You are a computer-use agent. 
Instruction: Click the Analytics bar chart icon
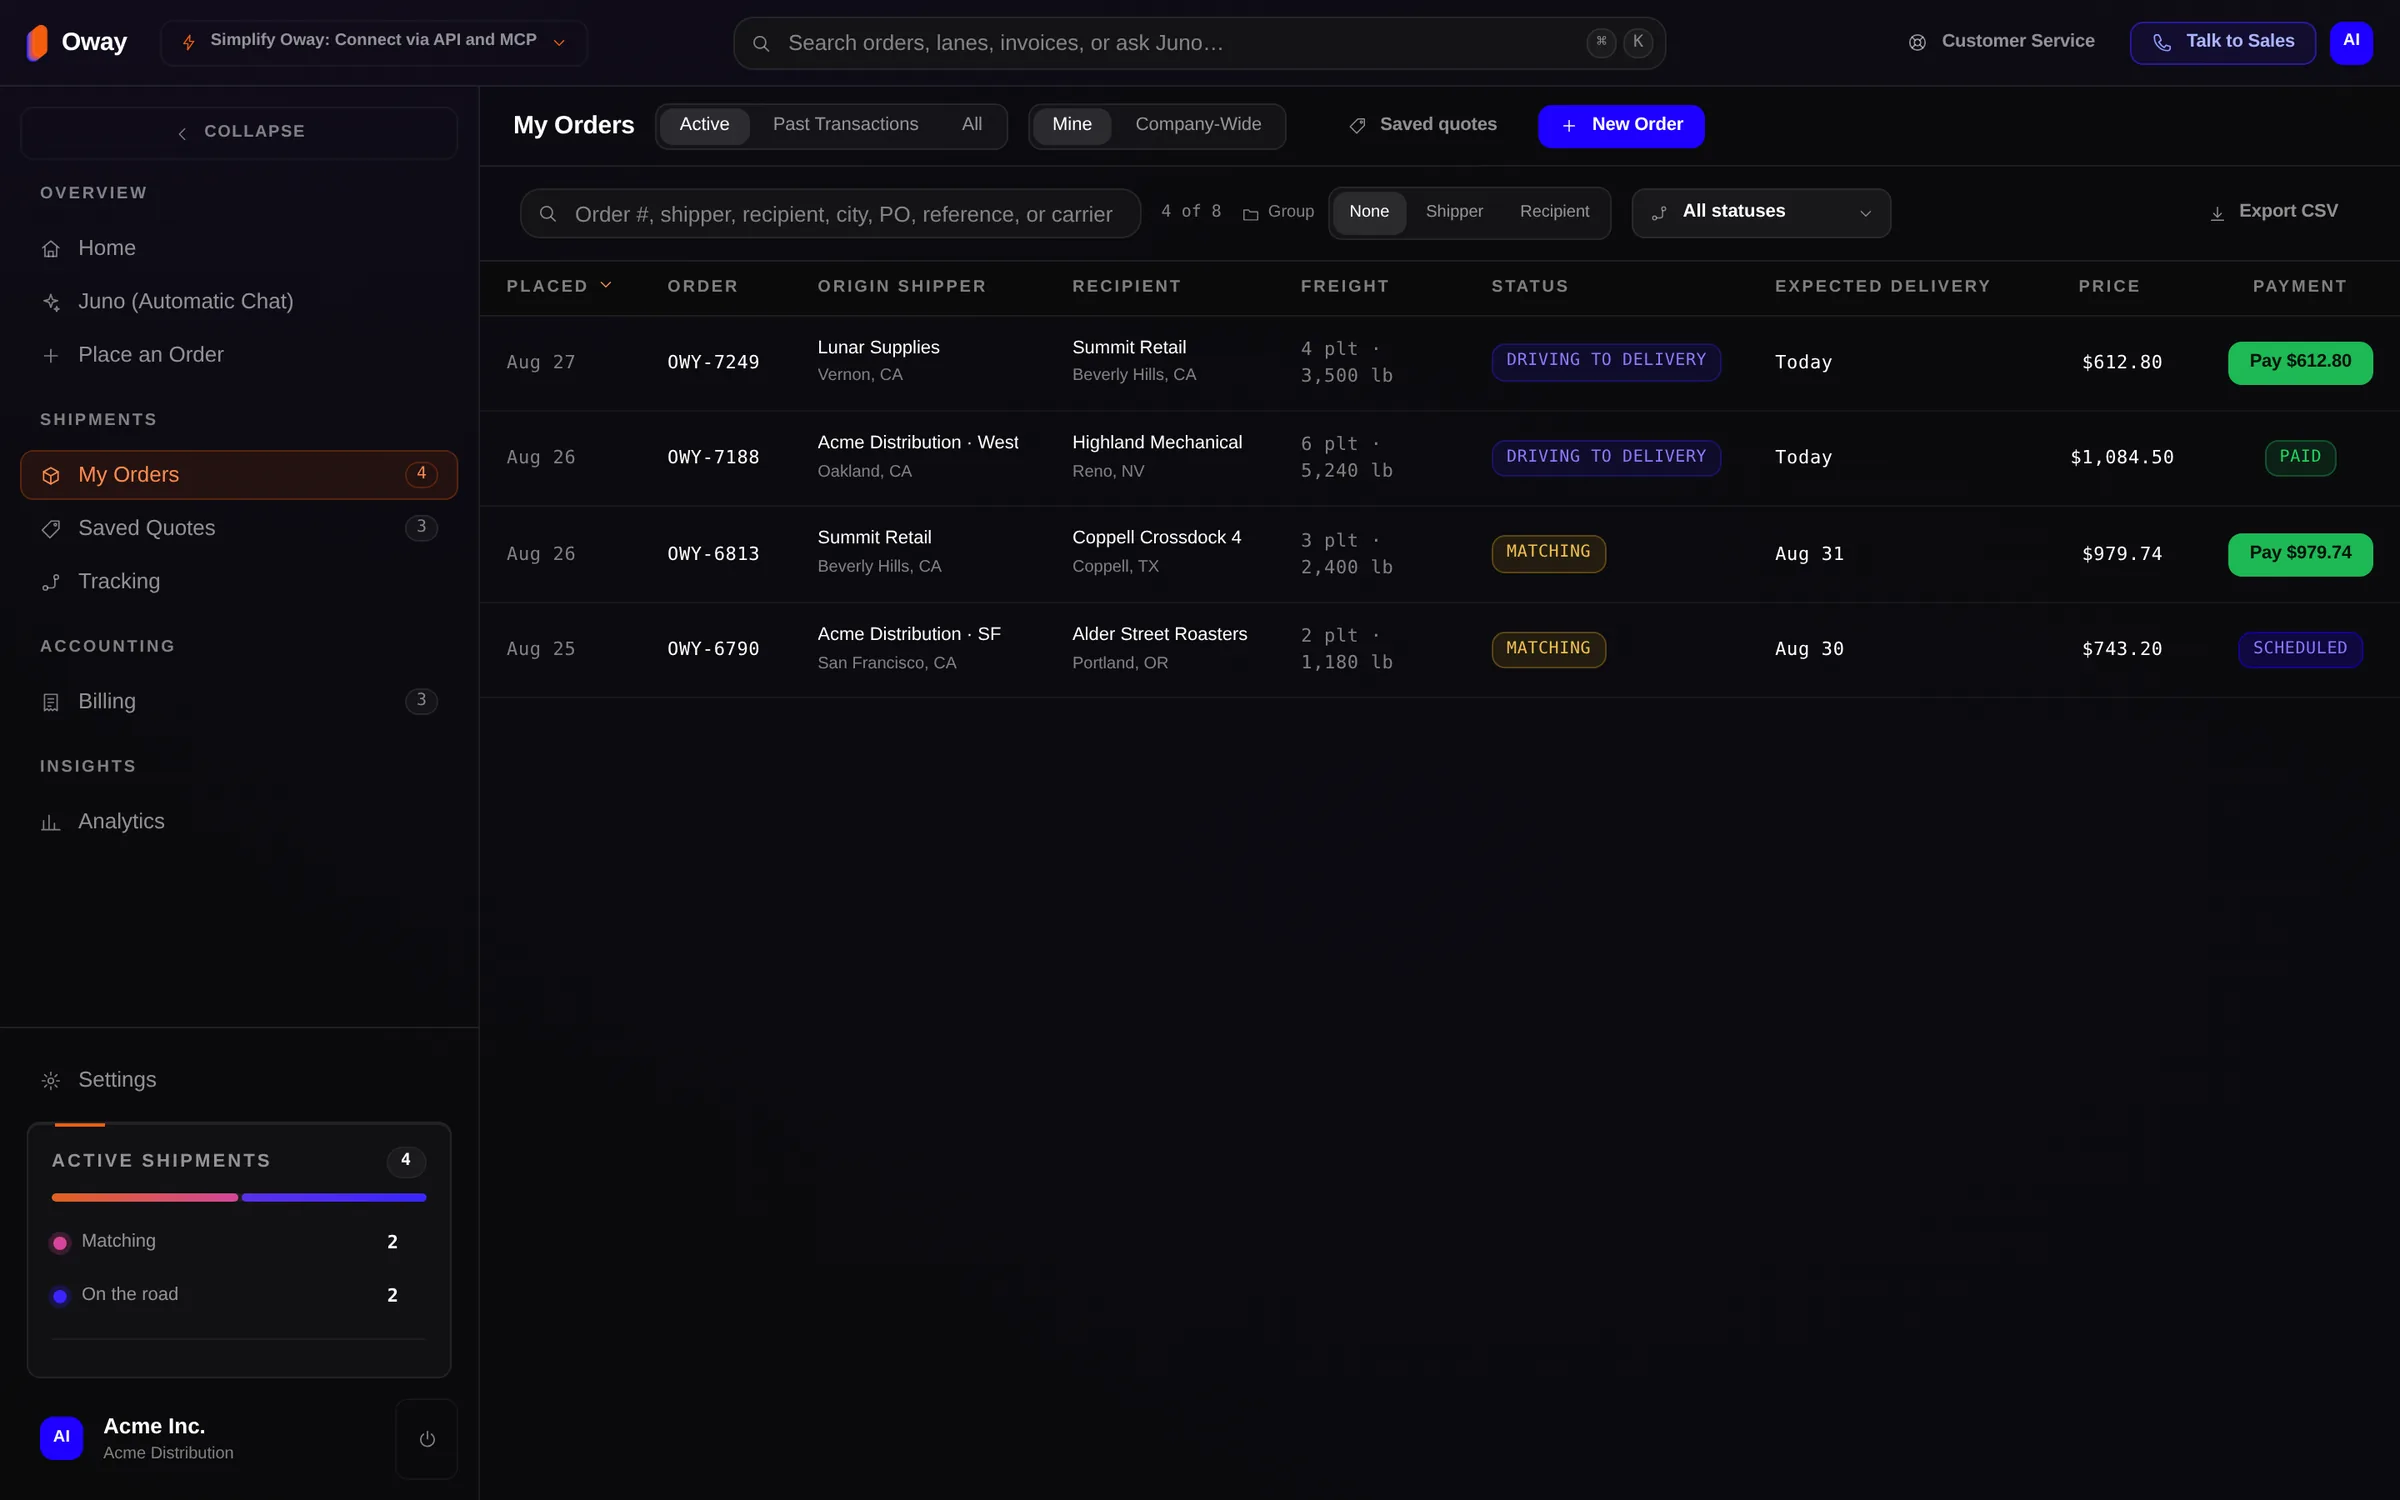point(51,822)
